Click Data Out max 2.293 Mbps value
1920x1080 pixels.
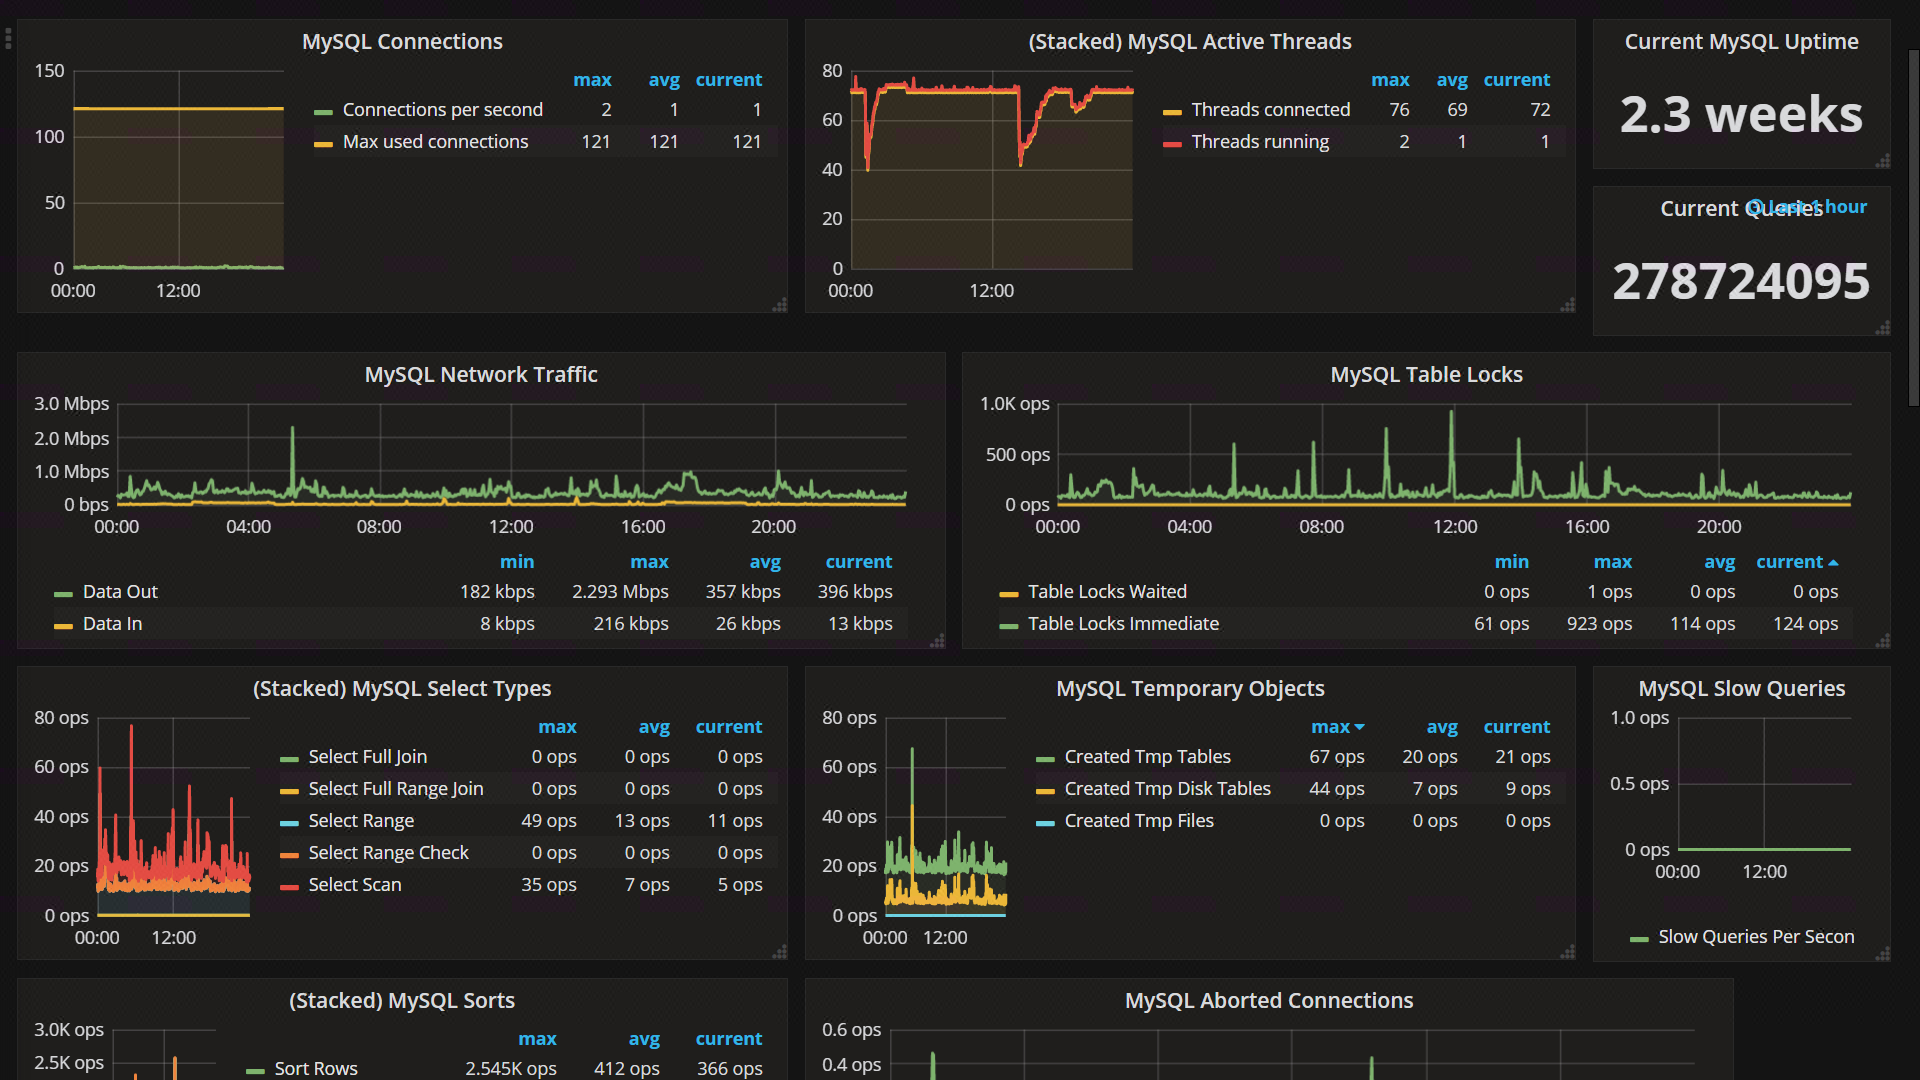[x=620, y=592]
